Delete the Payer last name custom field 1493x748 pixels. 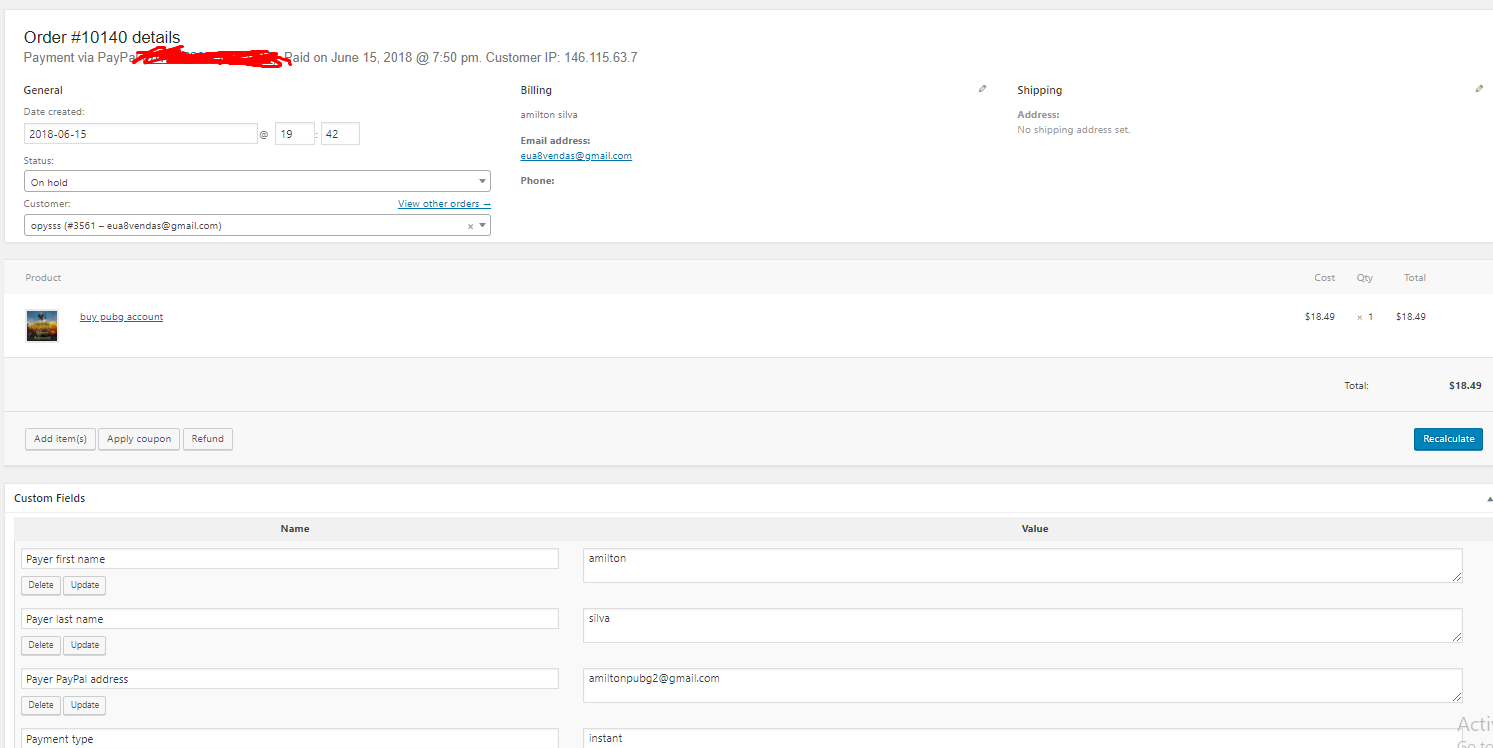[41, 645]
